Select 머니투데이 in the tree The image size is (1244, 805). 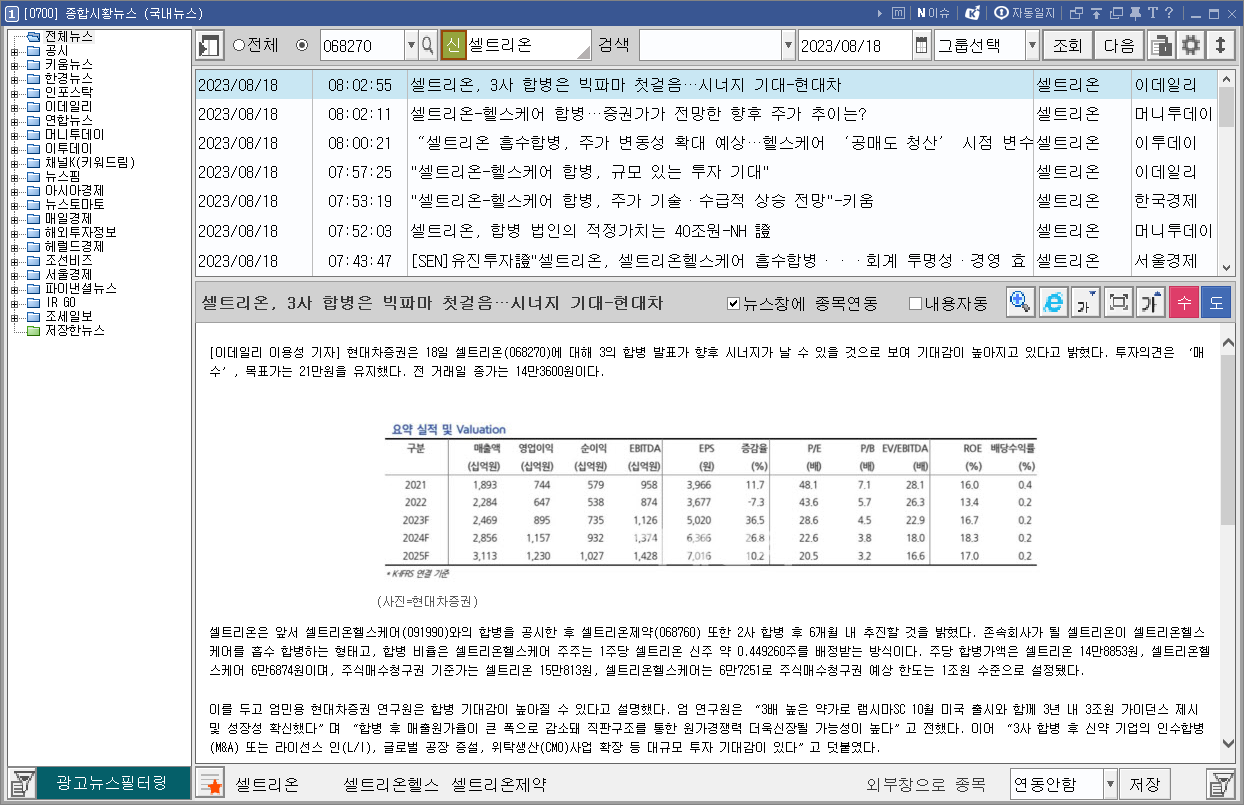(75, 134)
